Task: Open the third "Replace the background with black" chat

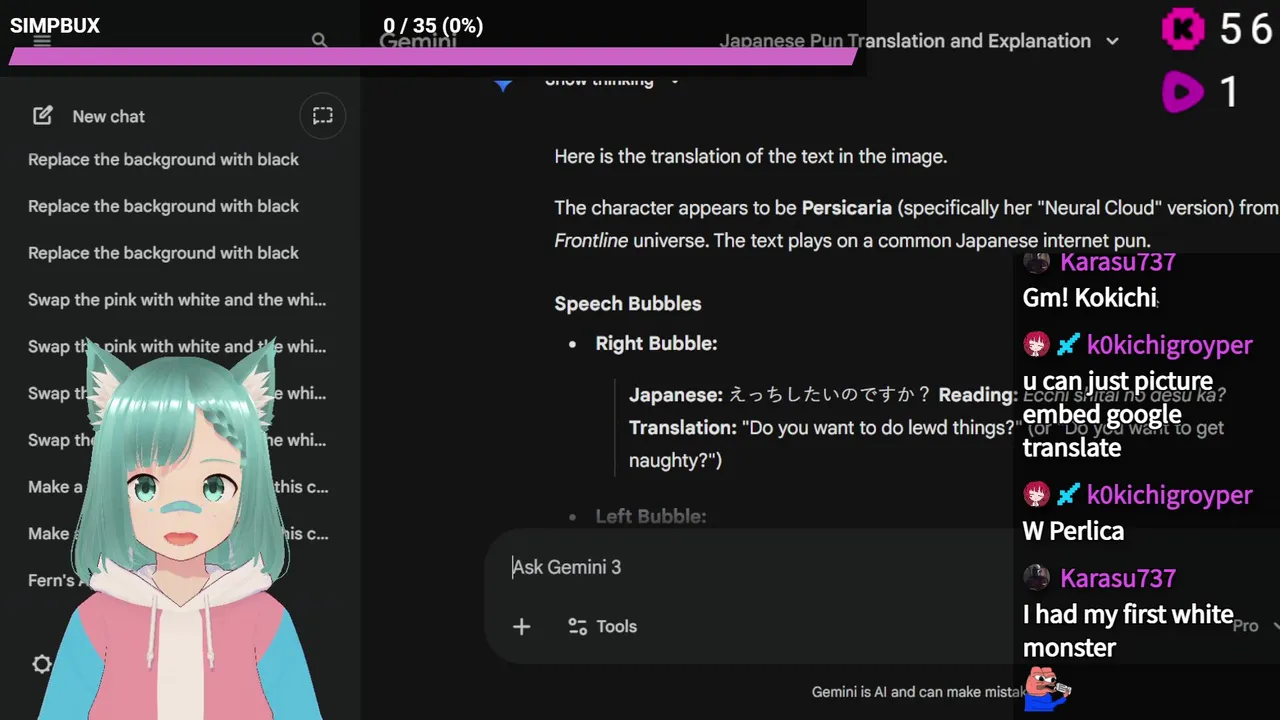Action: point(163,253)
